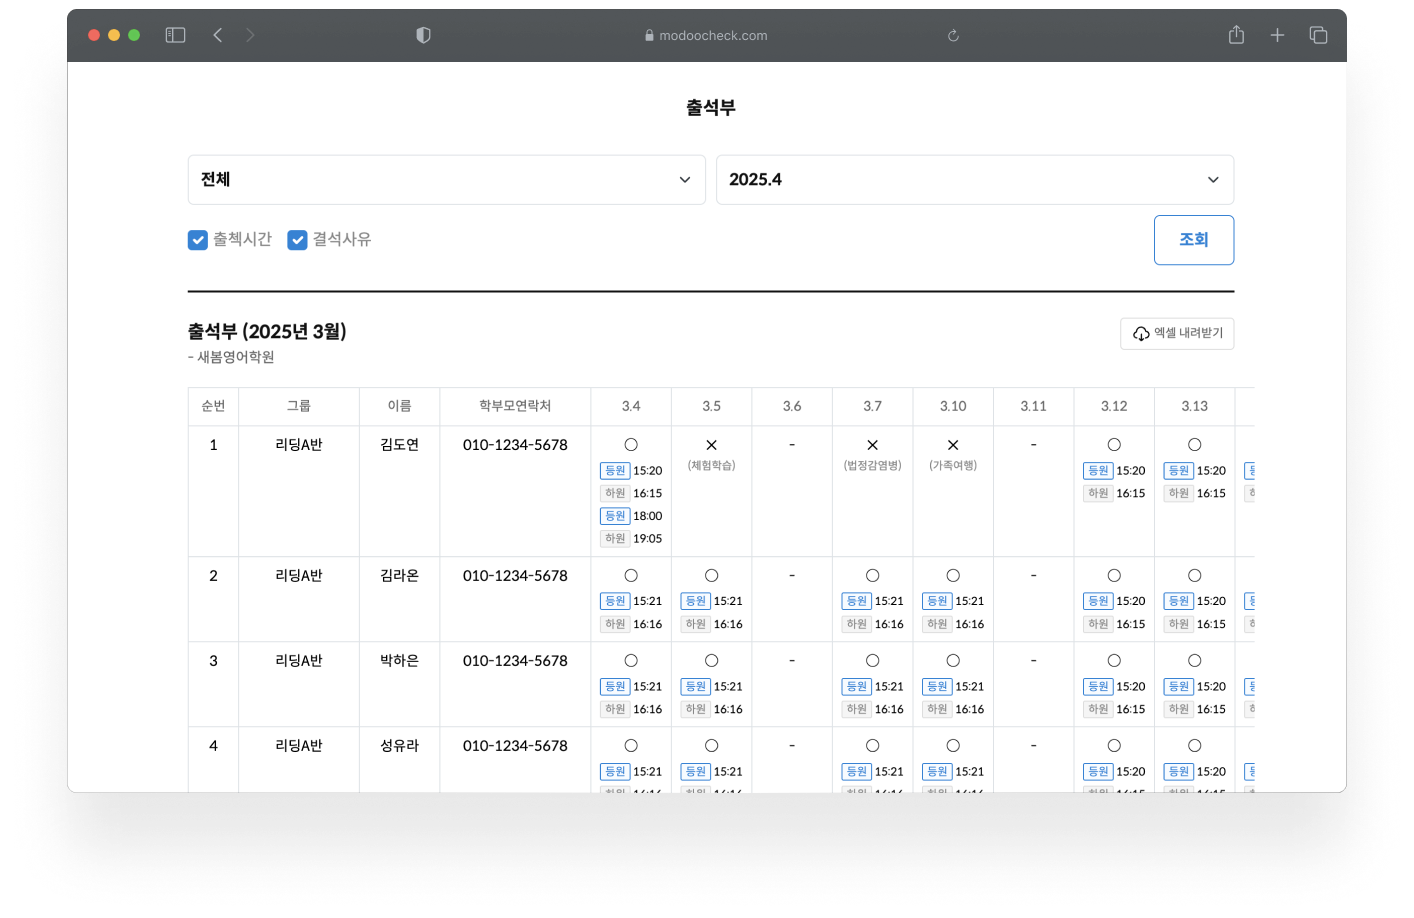The width and height of the screenshot is (1414, 918).
Task: Click the lock icon beside modoocheck.com
Action: [x=649, y=36]
